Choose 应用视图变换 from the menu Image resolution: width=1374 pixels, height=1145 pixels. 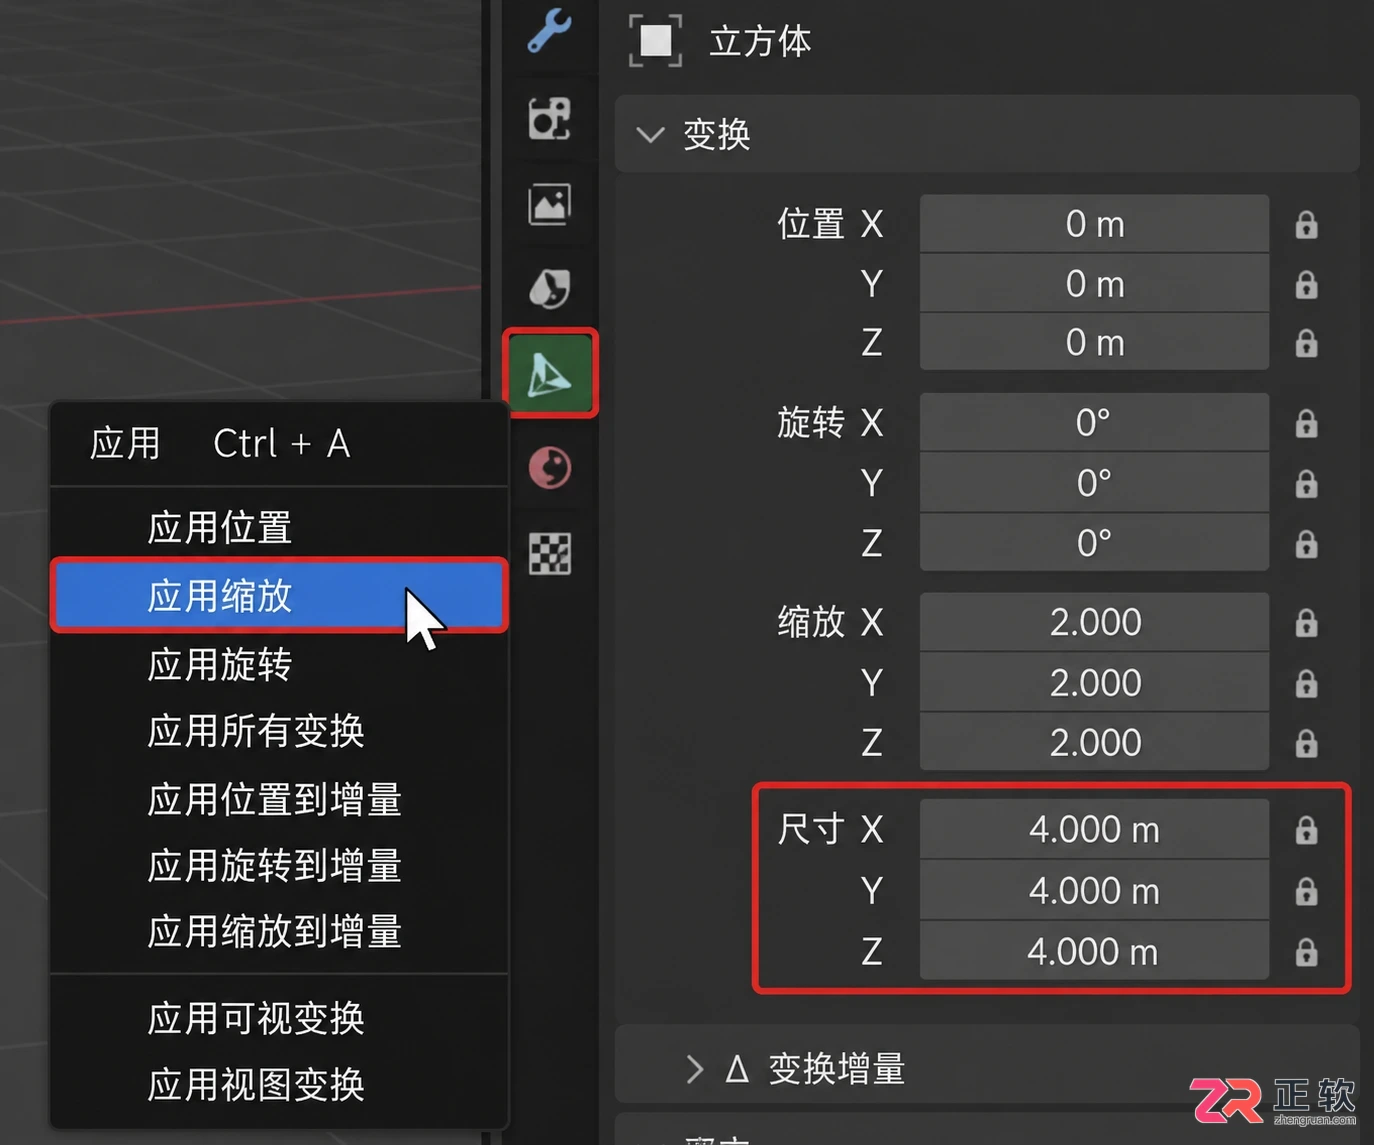pyautogui.click(x=280, y=1085)
